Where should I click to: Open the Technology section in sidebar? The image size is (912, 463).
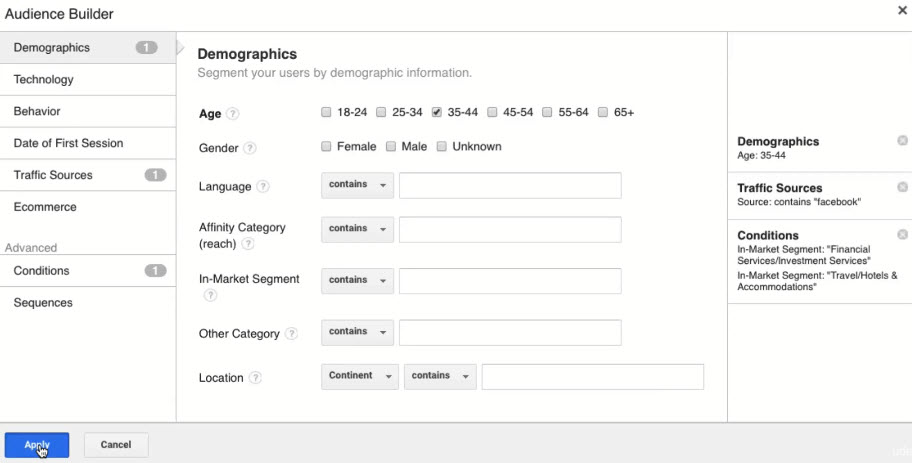pyautogui.click(x=44, y=79)
